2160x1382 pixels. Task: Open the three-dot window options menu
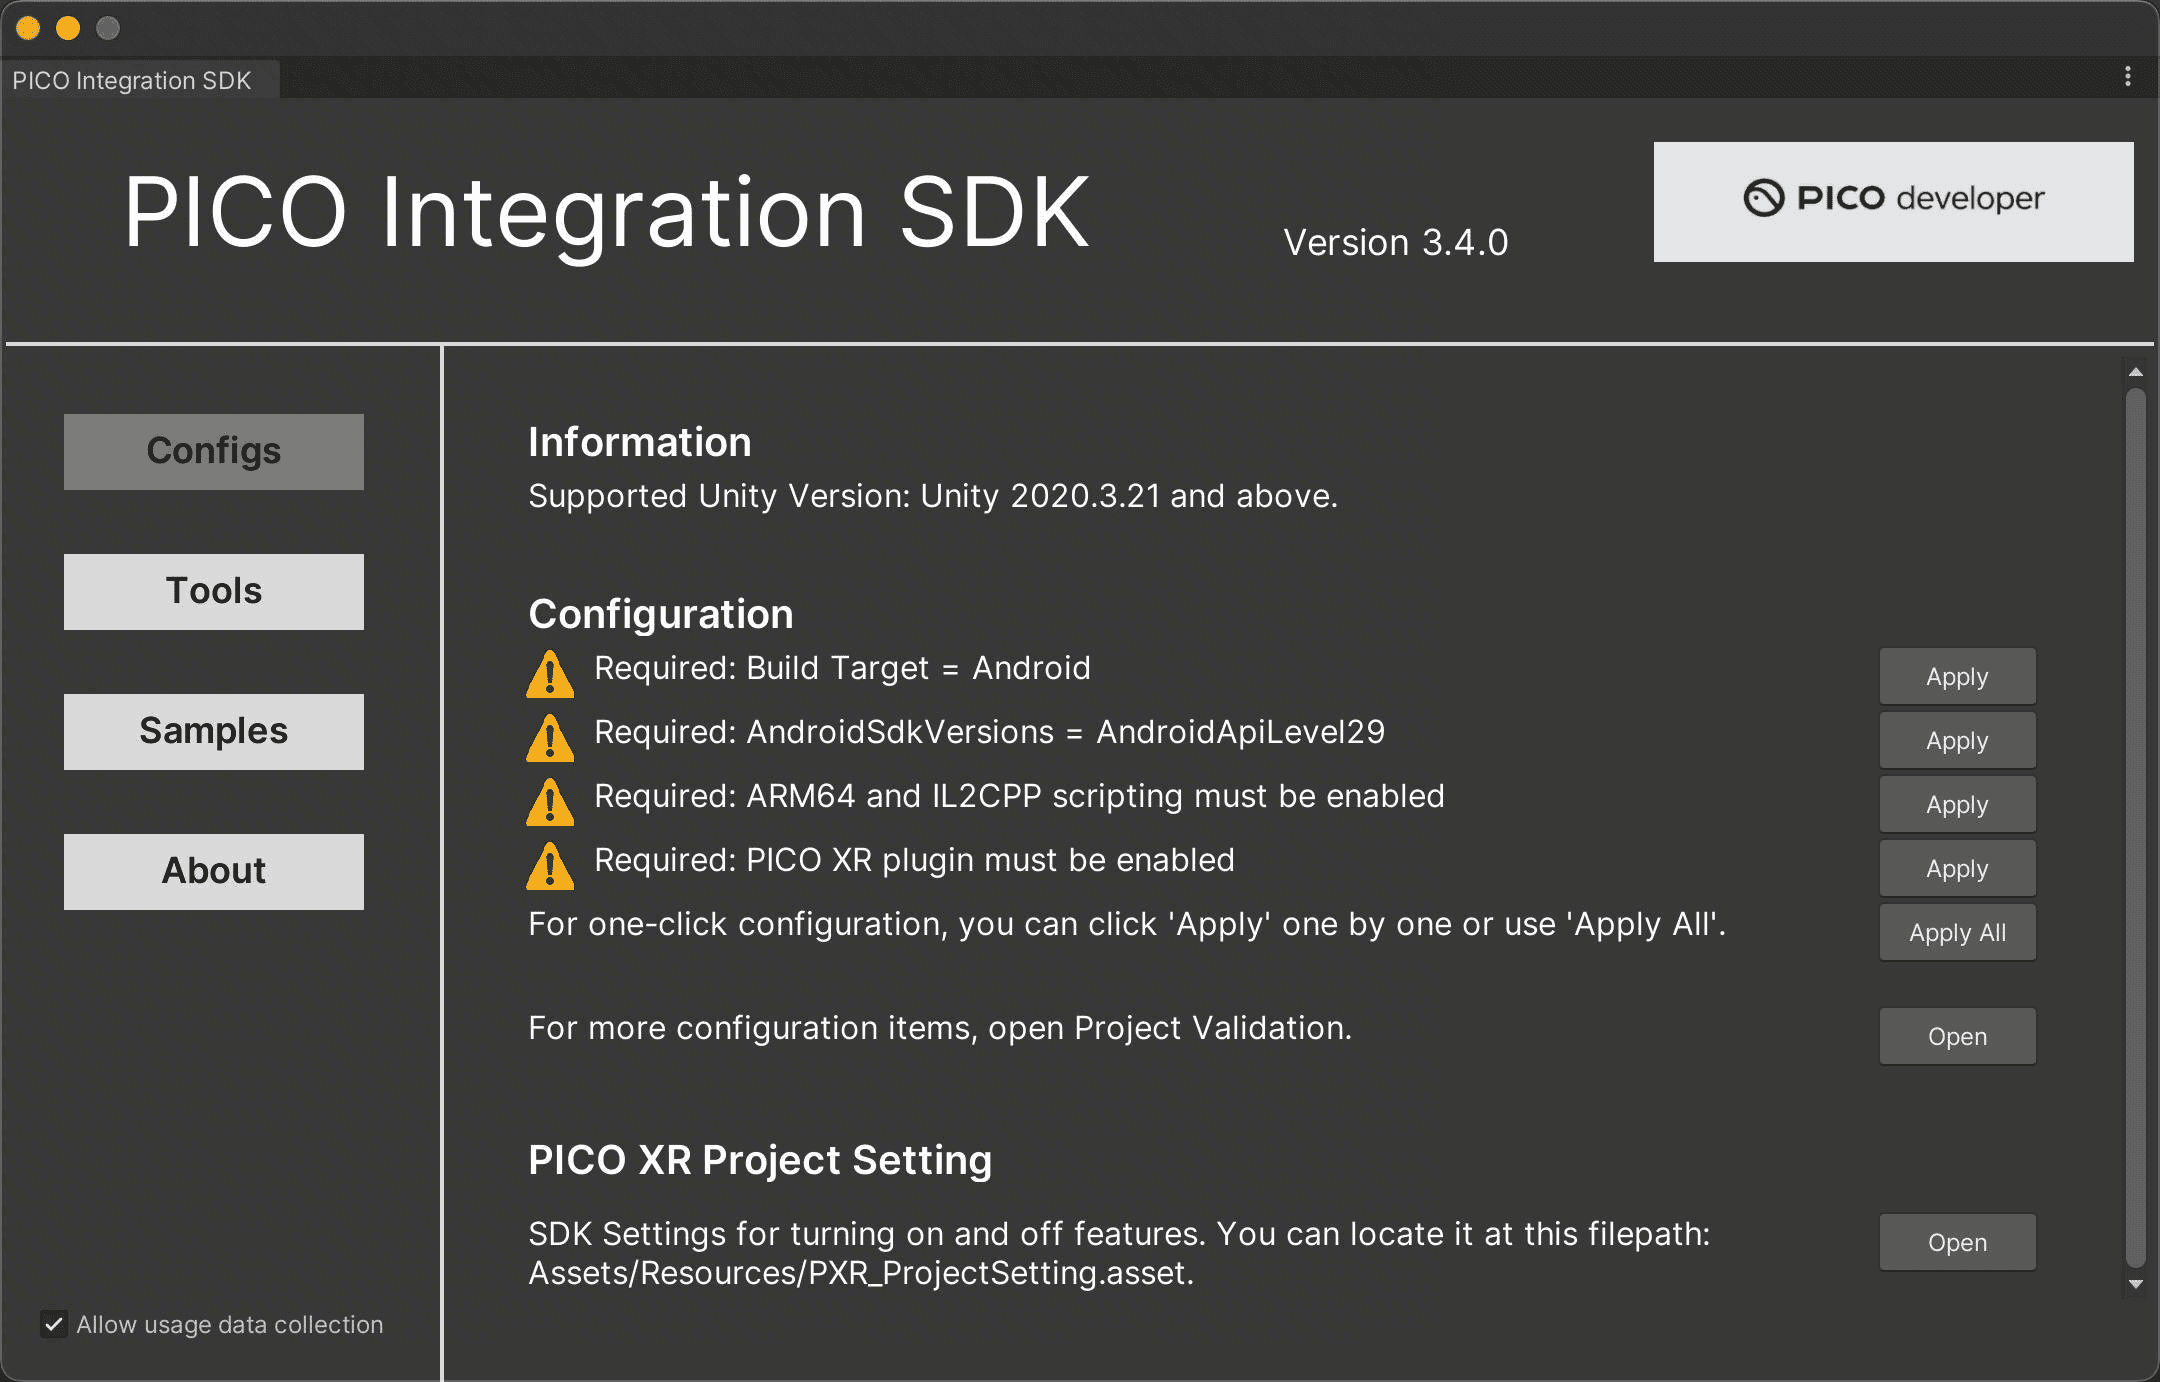tap(2127, 77)
